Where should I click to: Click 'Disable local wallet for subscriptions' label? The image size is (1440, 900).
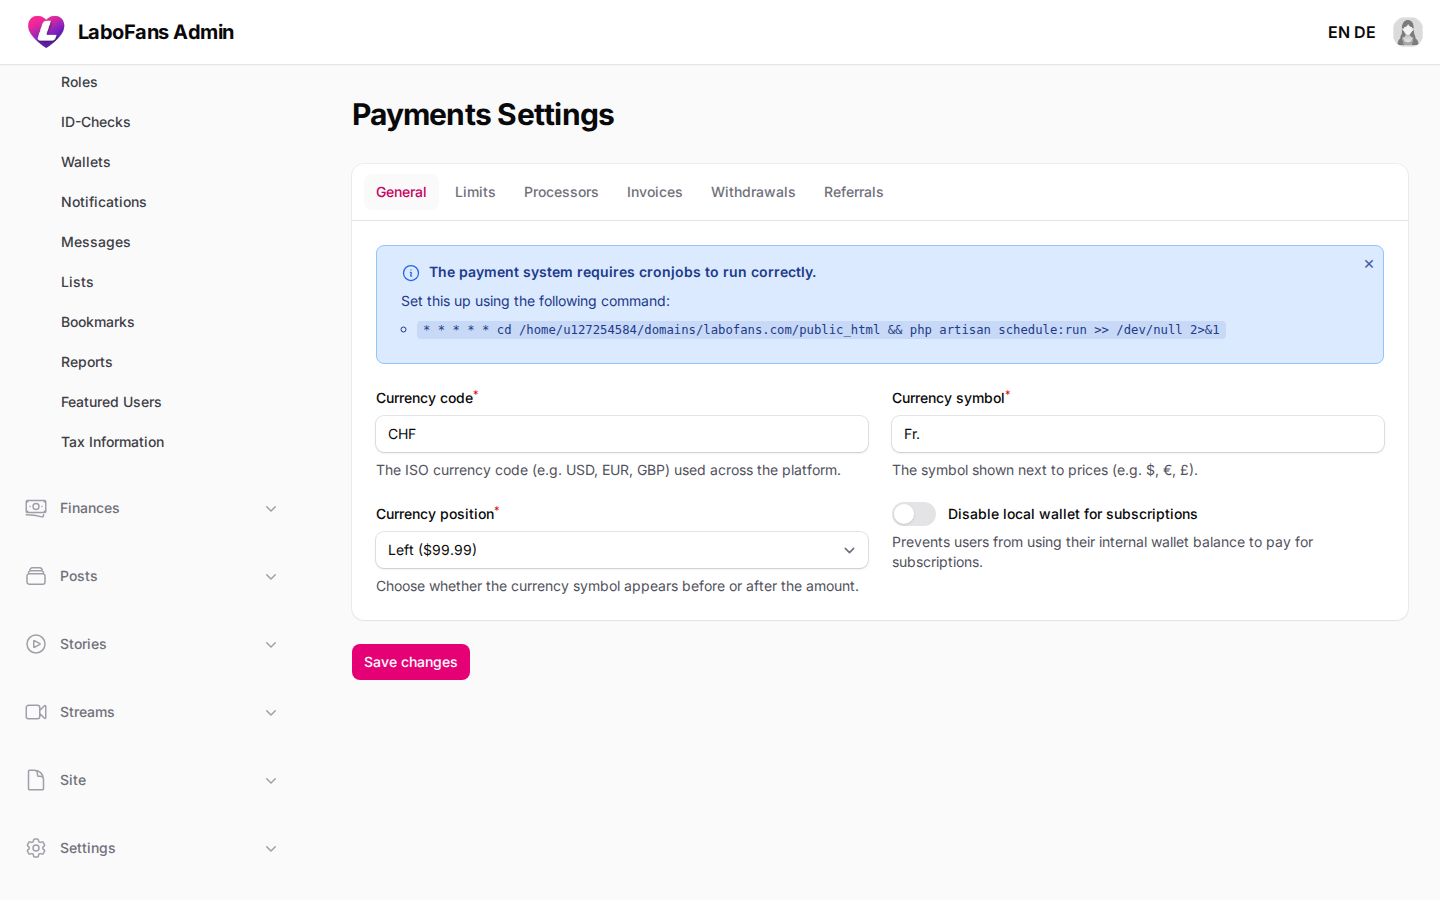1073,514
